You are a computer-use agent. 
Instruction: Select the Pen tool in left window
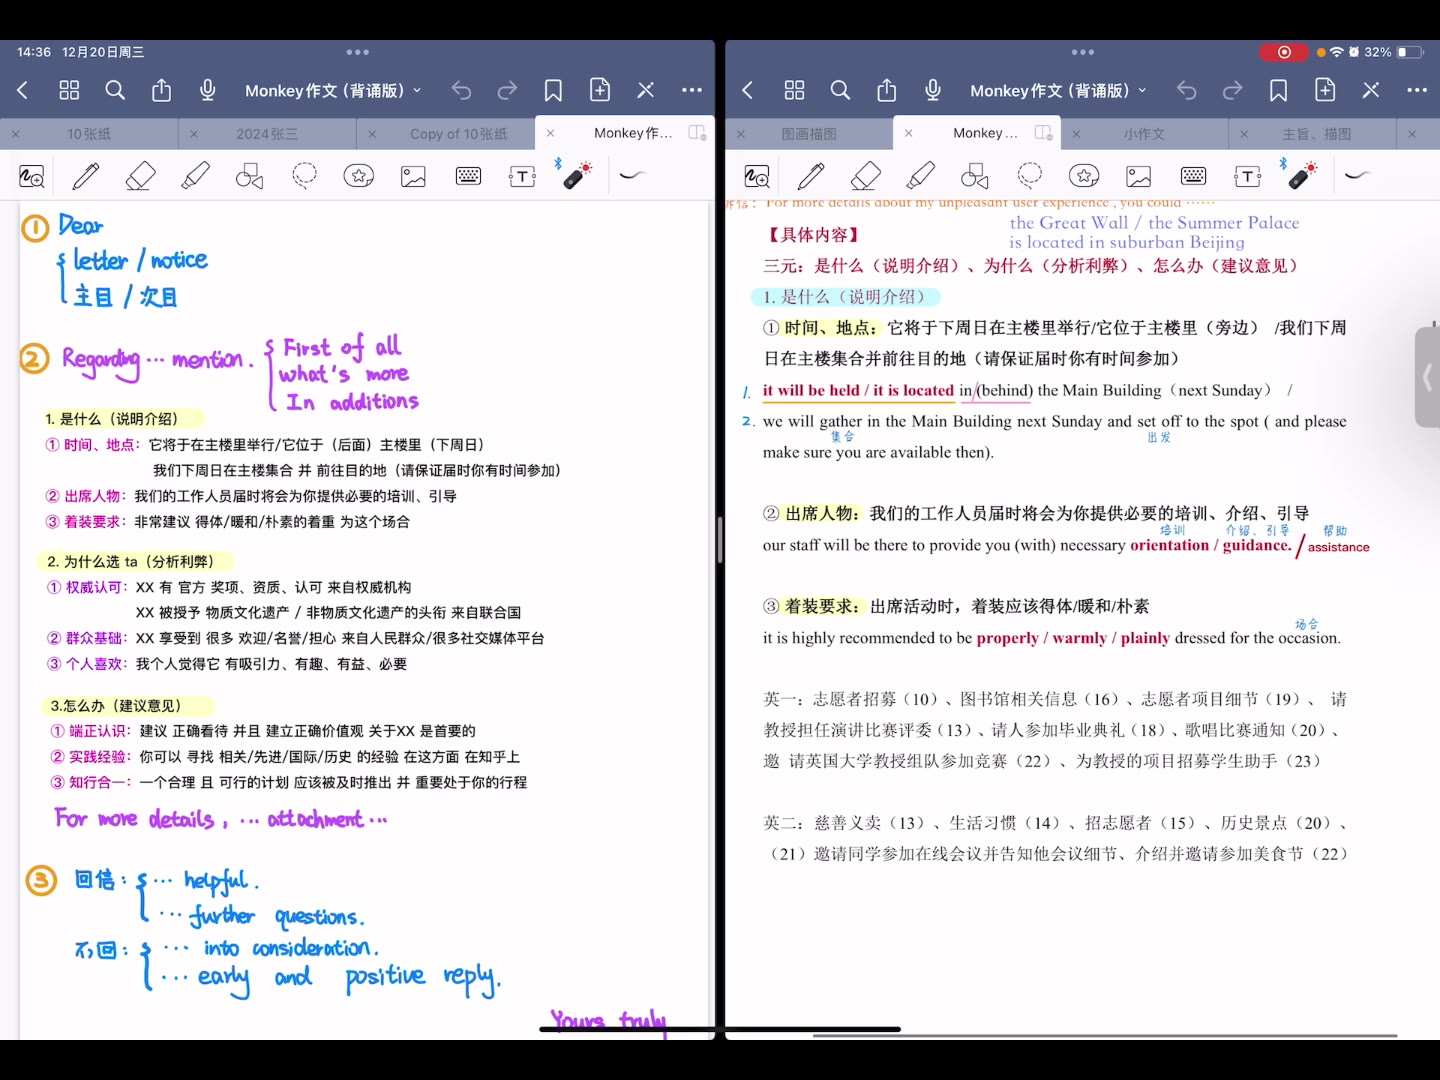tap(86, 177)
